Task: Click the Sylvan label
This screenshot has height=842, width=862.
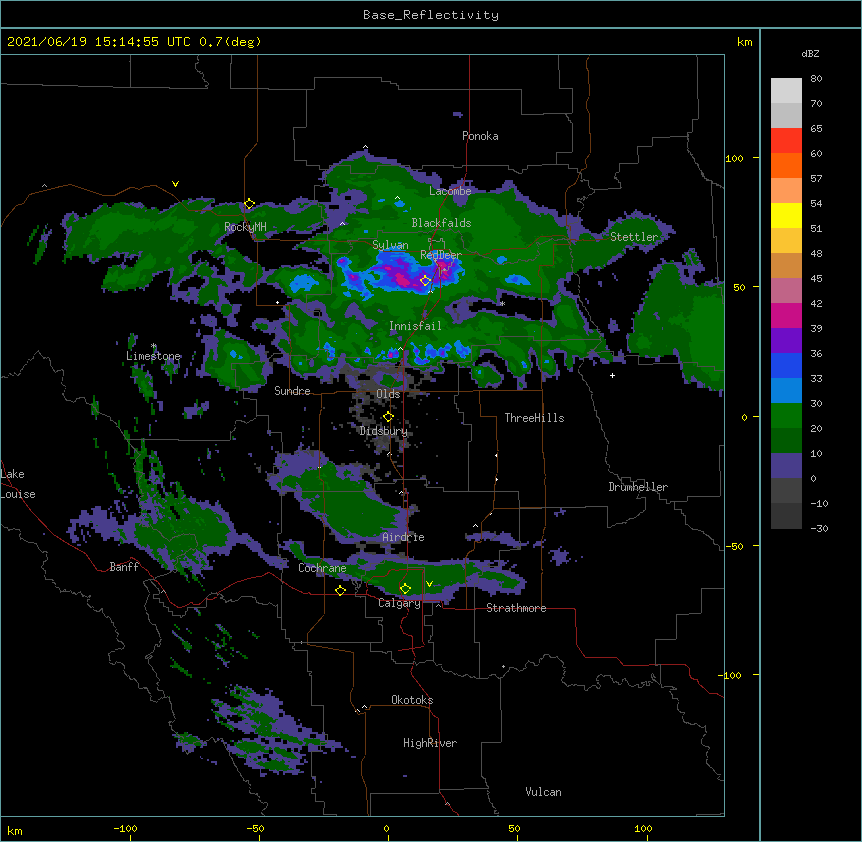Action: pos(390,245)
